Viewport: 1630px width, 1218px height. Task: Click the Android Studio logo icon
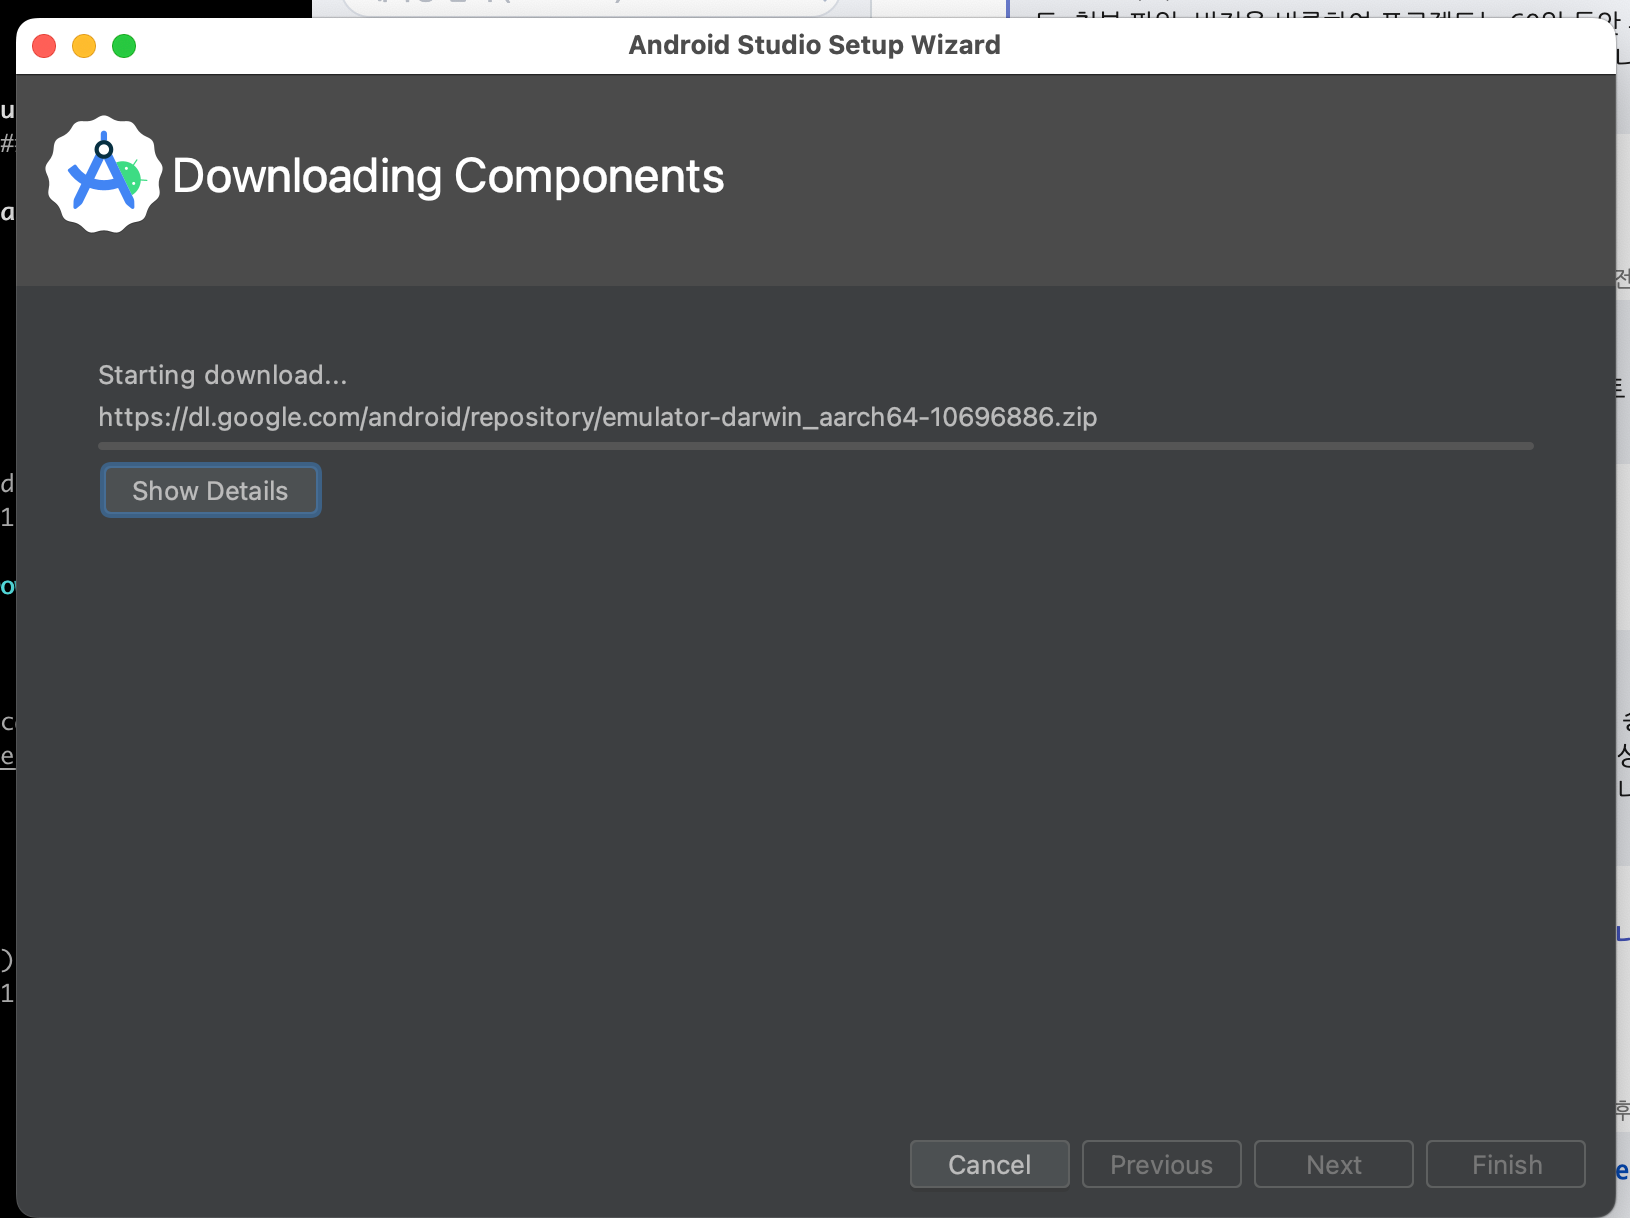pos(103,175)
